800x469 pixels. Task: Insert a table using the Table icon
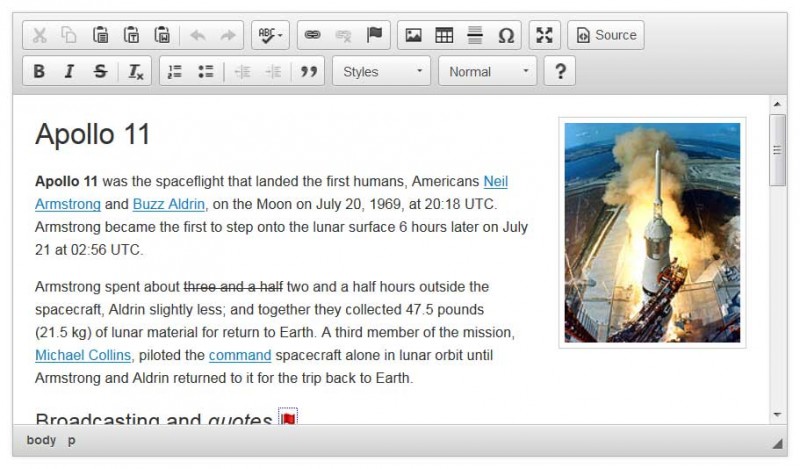point(444,35)
